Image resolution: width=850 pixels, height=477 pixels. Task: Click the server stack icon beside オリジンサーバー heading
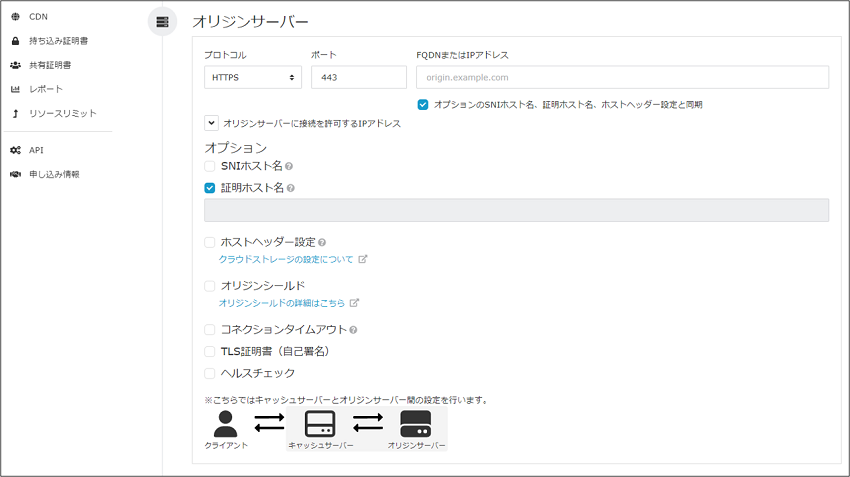pyautogui.click(x=162, y=21)
